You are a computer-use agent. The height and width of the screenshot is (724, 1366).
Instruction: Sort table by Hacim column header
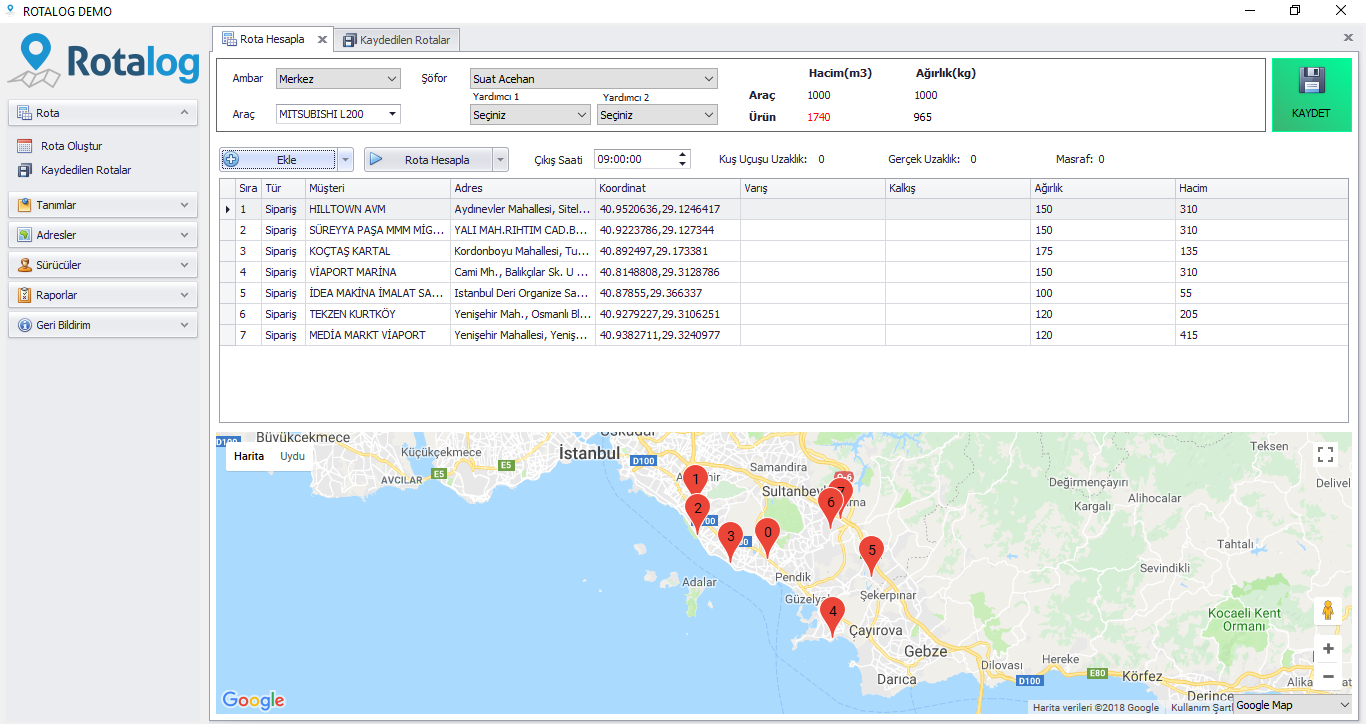click(x=1262, y=188)
